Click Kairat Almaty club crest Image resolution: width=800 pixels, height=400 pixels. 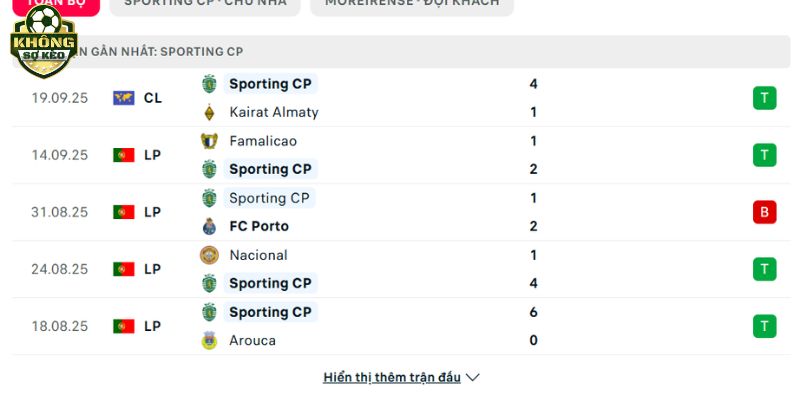pyautogui.click(x=209, y=112)
